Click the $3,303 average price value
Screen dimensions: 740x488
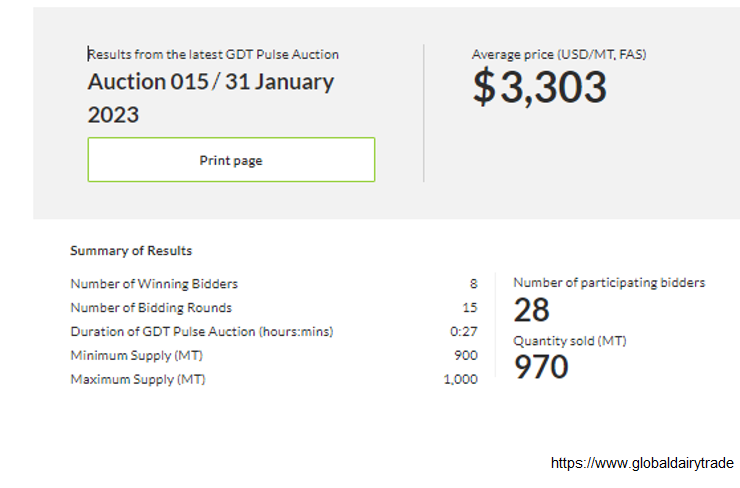pos(539,88)
